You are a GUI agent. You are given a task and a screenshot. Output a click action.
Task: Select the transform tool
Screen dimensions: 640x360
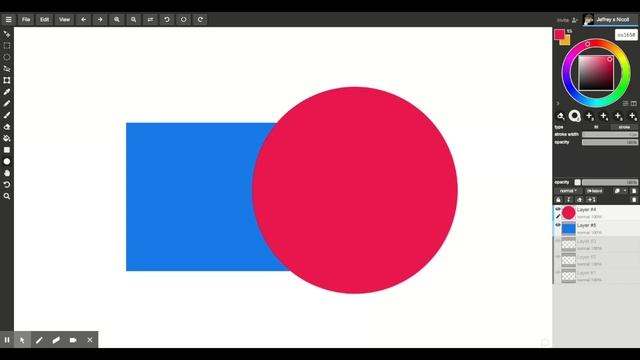click(7, 80)
